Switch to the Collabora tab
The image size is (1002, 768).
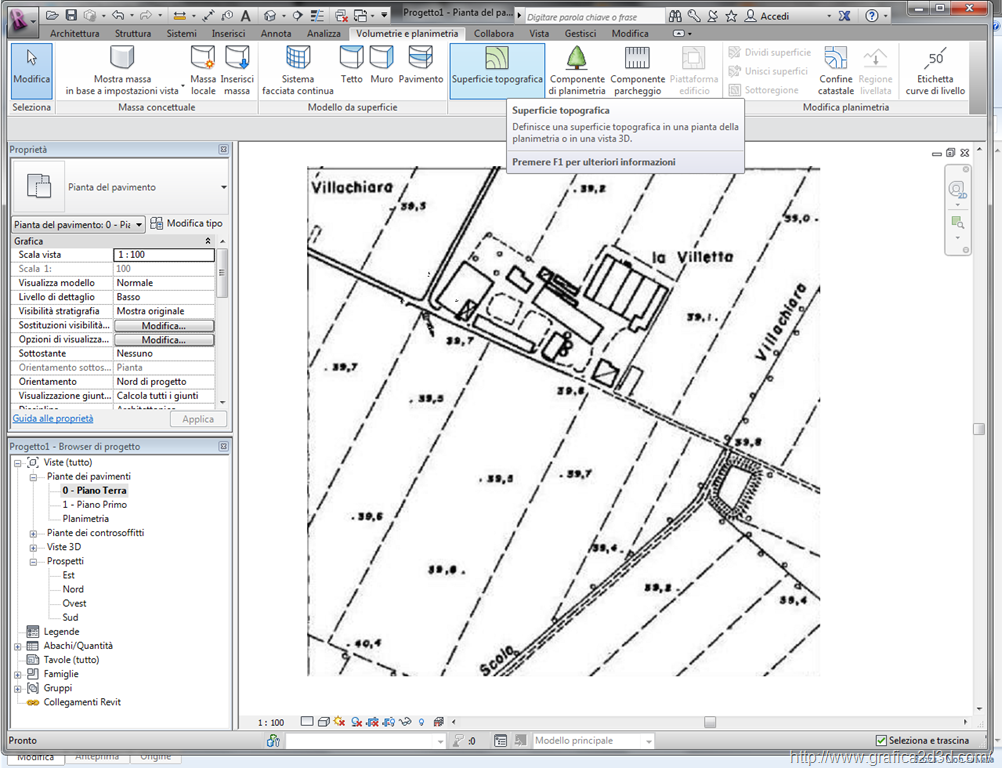point(493,33)
